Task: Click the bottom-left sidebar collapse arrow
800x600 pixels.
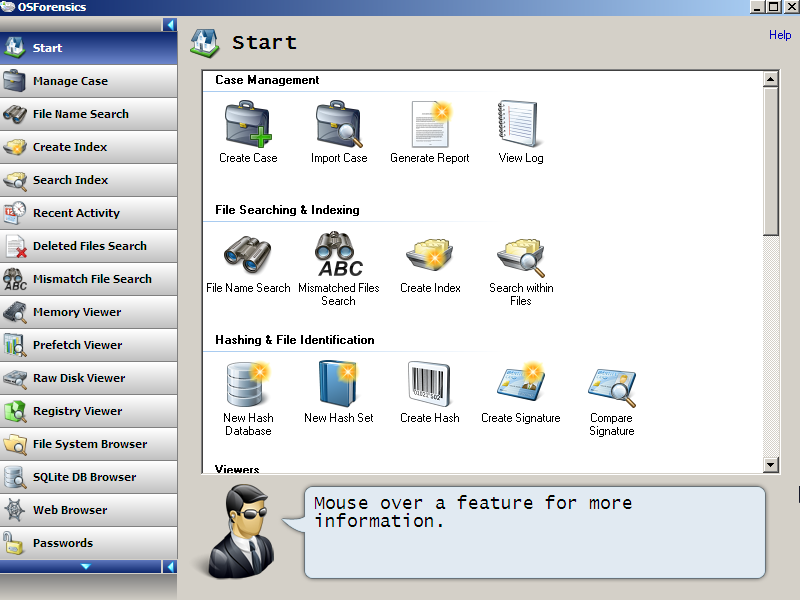Action: coord(170,567)
